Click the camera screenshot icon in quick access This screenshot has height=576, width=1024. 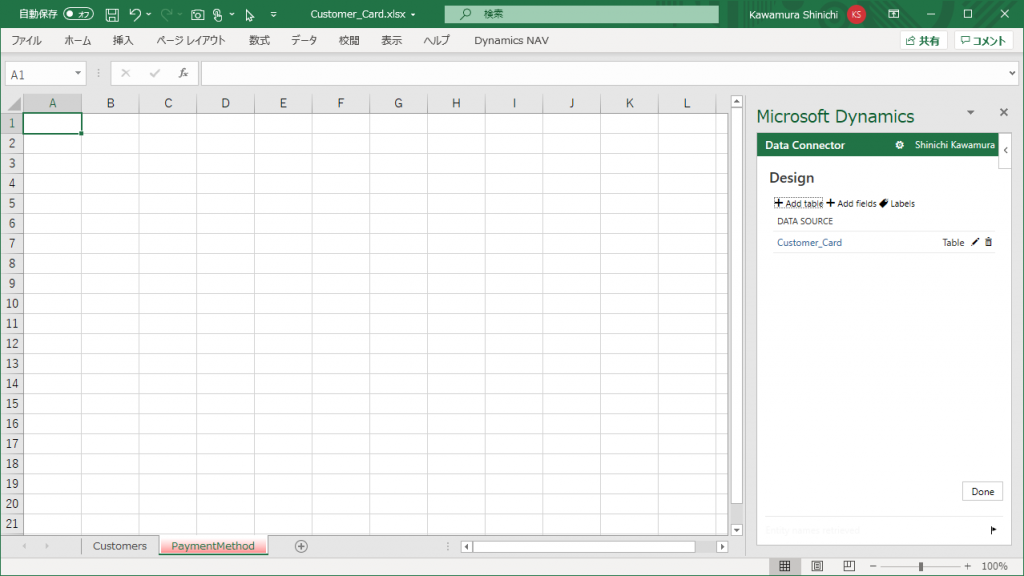point(197,14)
